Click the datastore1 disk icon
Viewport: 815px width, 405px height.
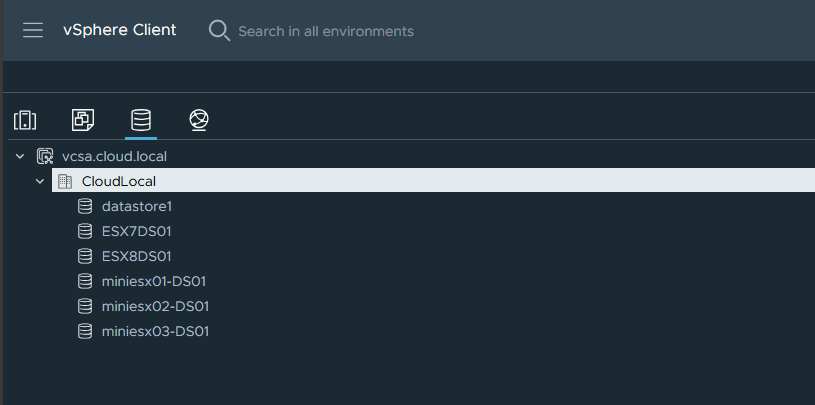85,206
